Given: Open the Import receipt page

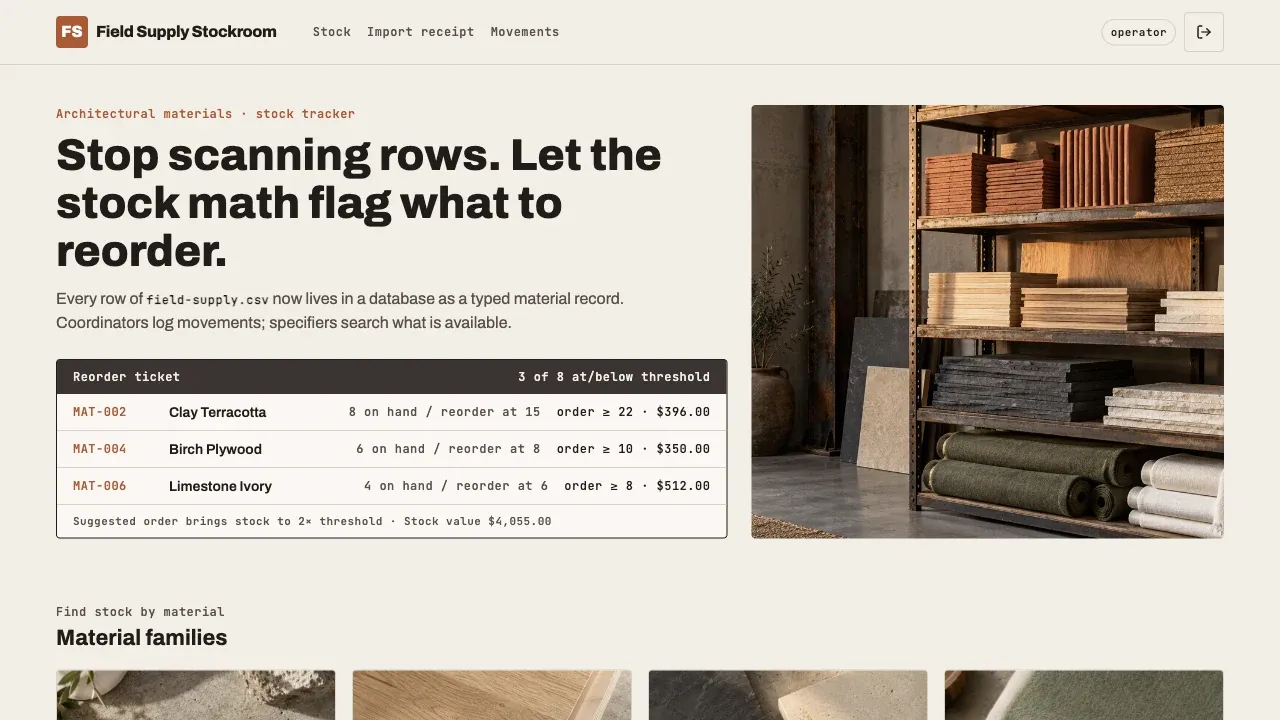Looking at the screenshot, I should click(x=421, y=32).
